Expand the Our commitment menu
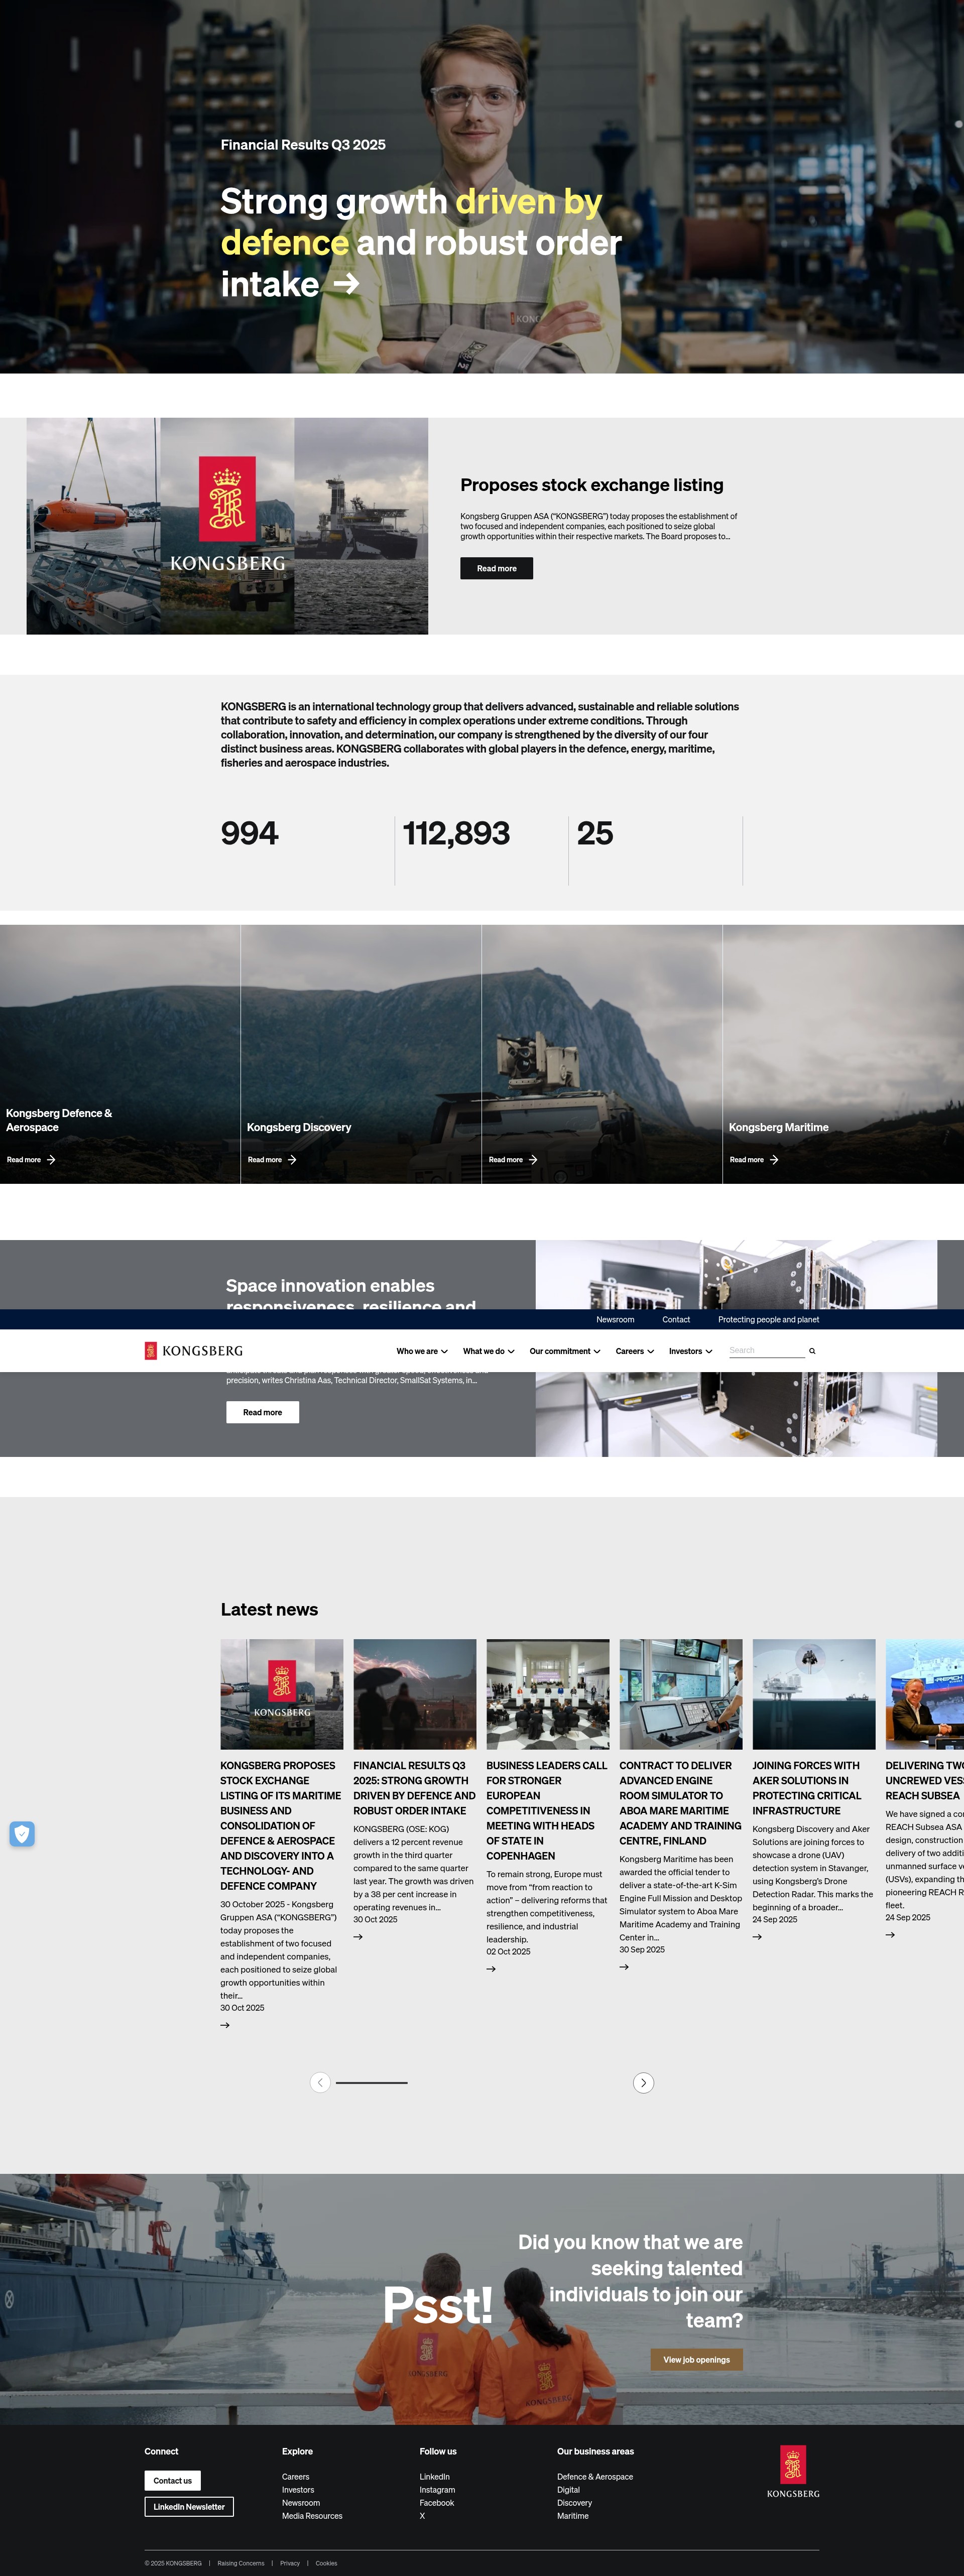Viewport: 964px width, 2576px height. [x=565, y=1351]
